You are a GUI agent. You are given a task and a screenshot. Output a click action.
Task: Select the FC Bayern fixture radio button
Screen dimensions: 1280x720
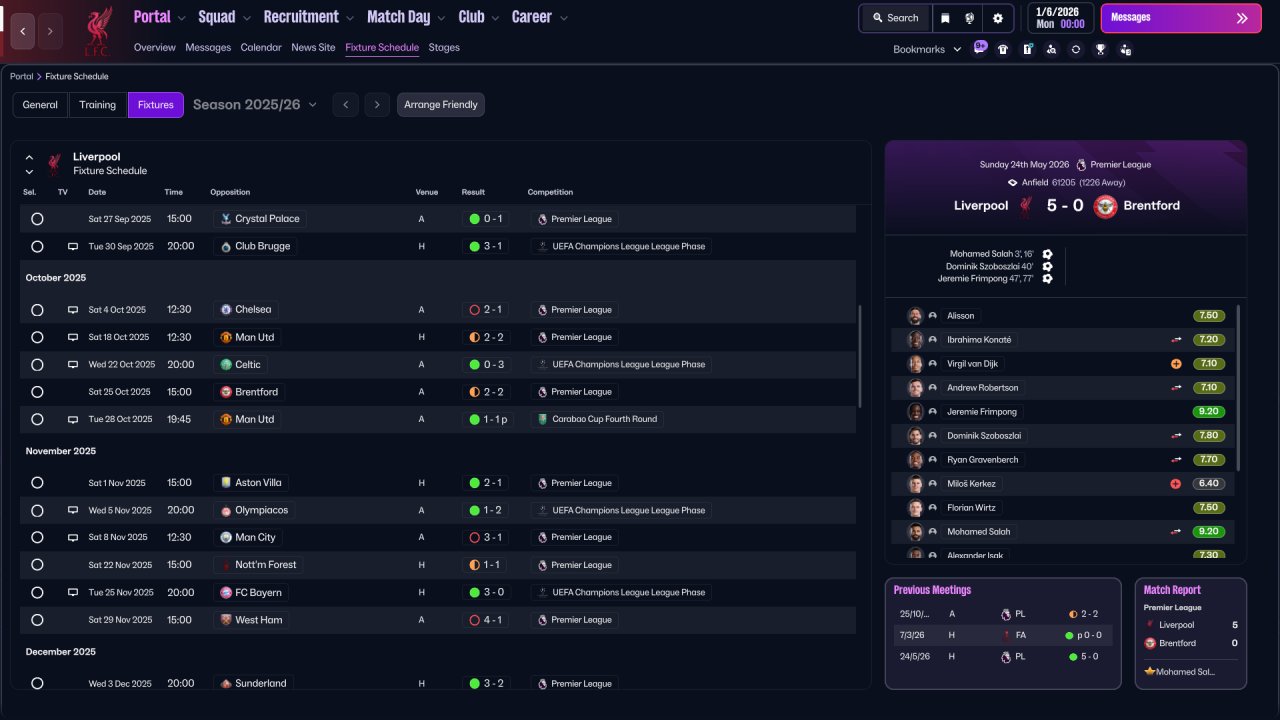click(37, 593)
